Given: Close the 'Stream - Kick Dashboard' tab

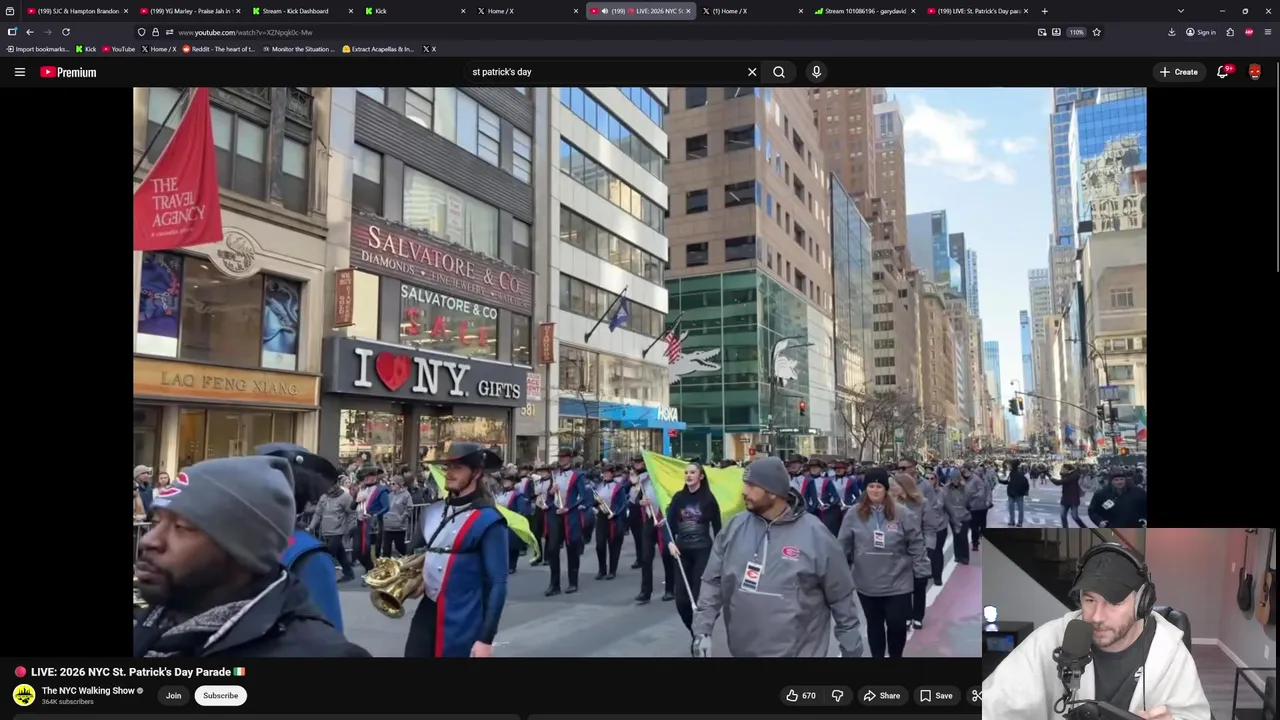Looking at the screenshot, I should pos(350,11).
